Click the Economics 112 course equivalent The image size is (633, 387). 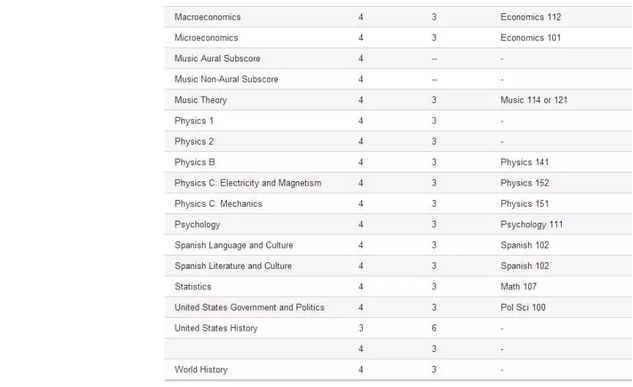tap(530, 17)
